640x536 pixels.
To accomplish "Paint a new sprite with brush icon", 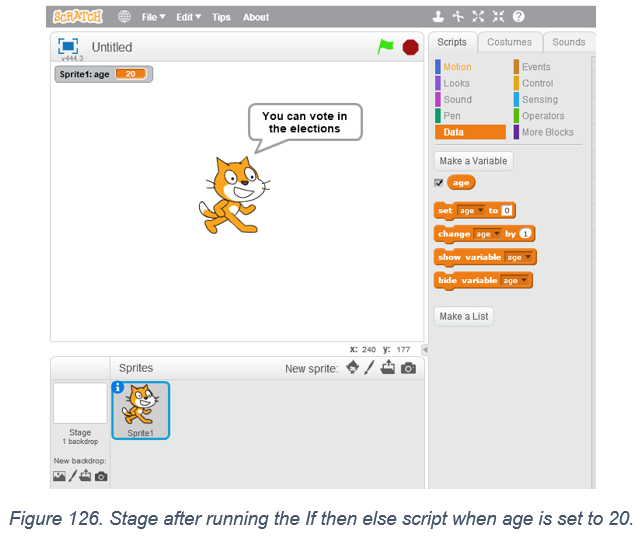I will 369,367.
